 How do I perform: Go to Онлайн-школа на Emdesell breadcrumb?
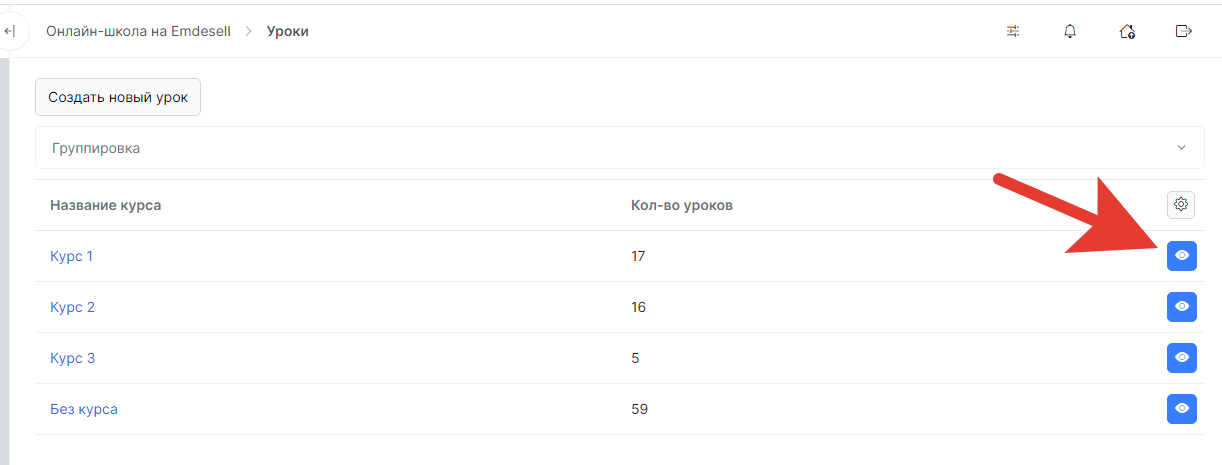pos(138,31)
